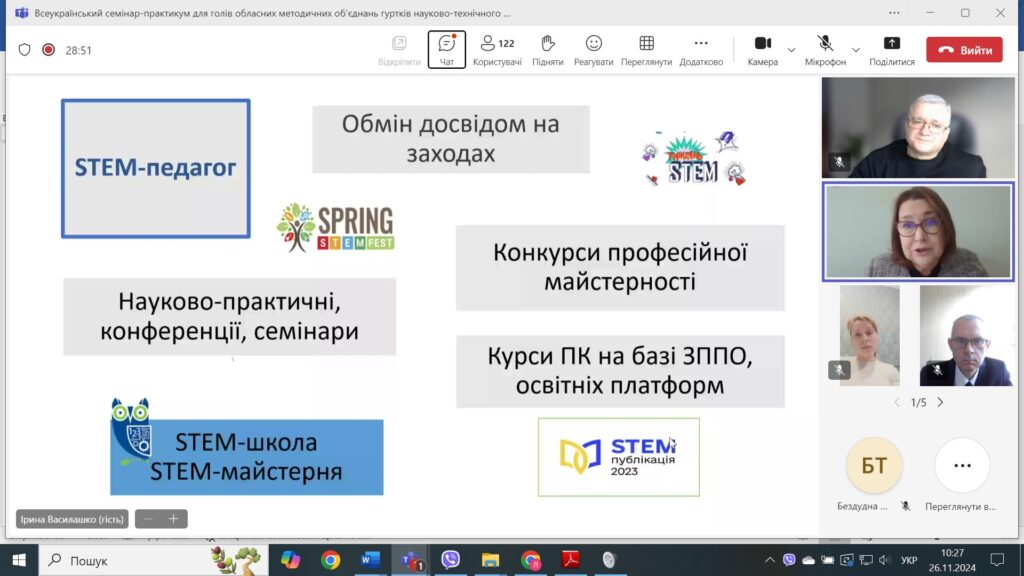
Task: Click the Курси ПК на базі ЗППО box
Action: pos(620,371)
